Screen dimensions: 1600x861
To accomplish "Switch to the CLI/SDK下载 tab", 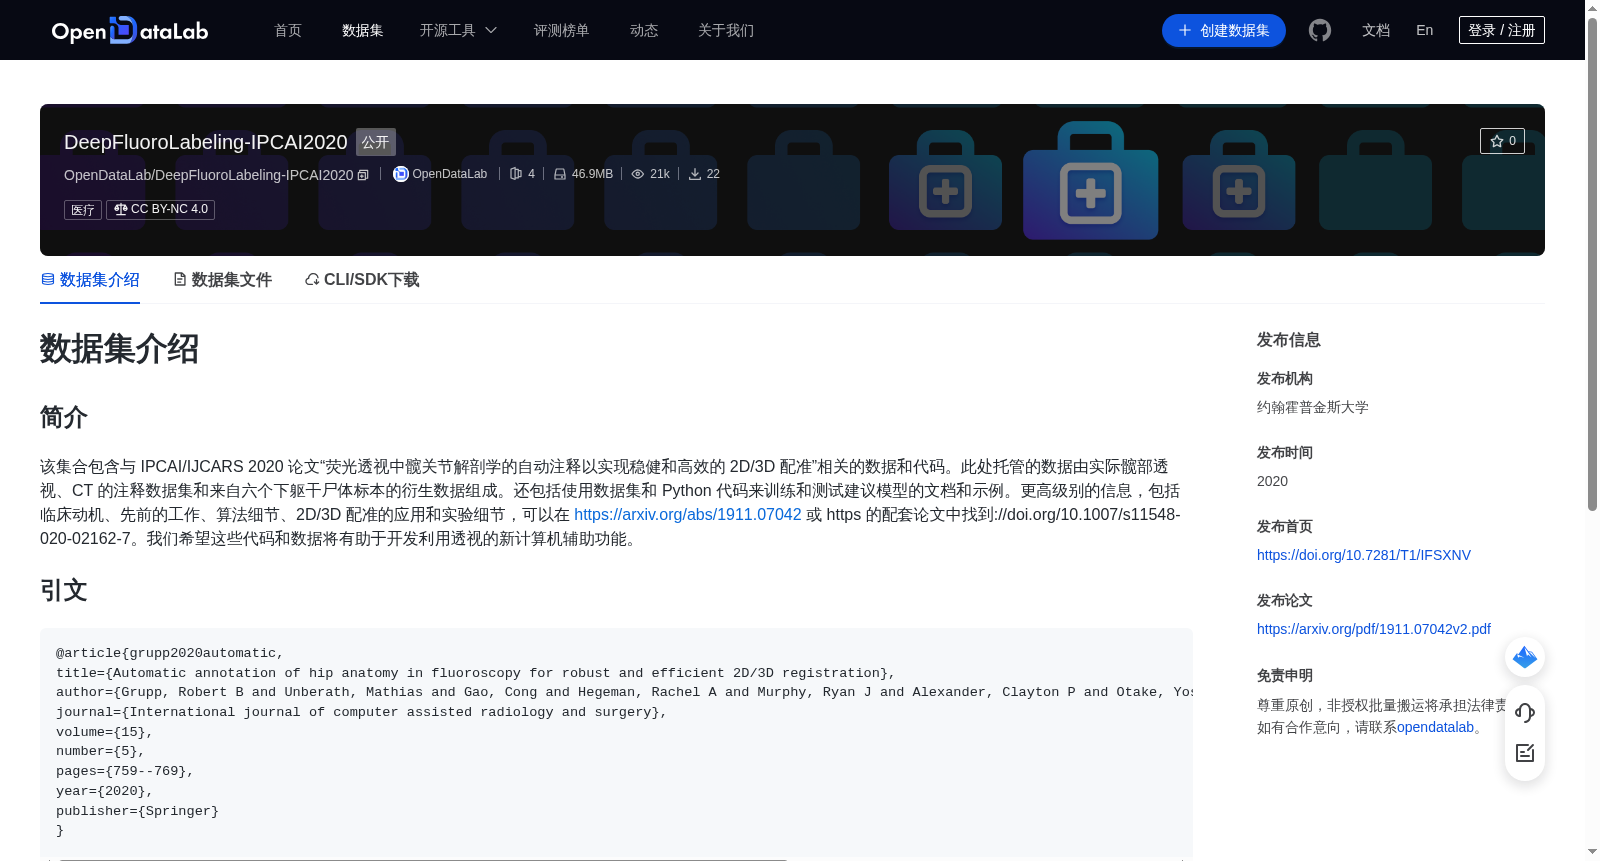I will tap(362, 280).
